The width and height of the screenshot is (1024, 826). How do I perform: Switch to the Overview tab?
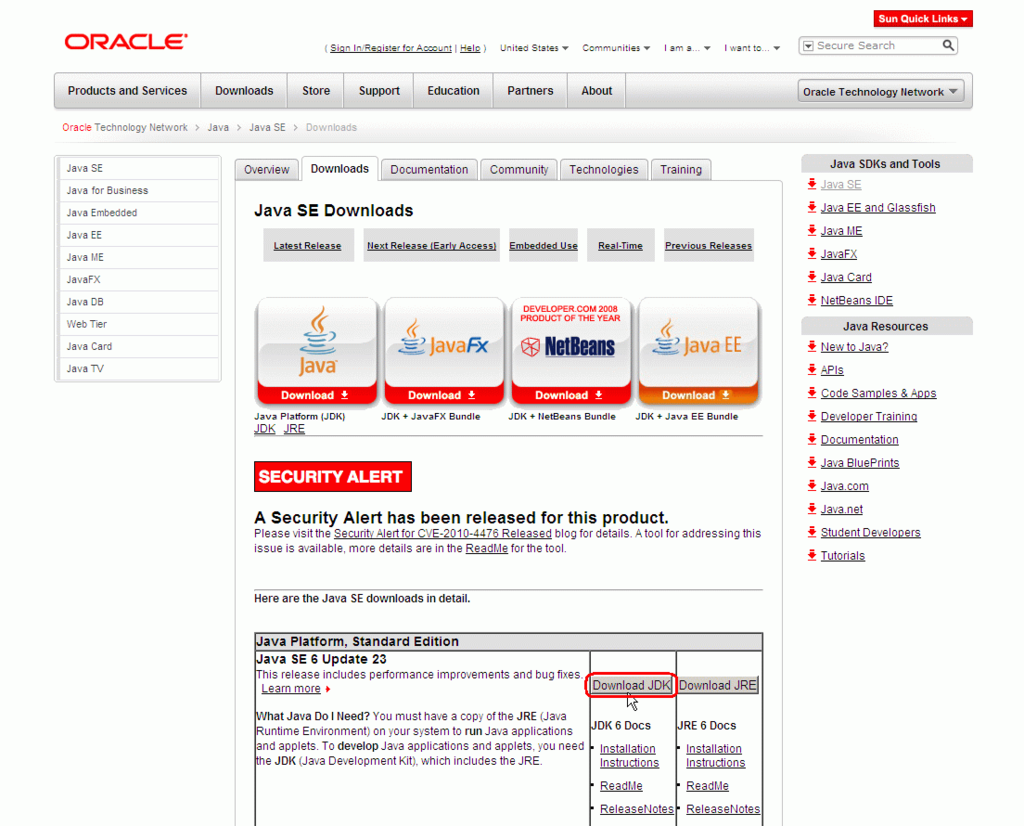(266, 170)
